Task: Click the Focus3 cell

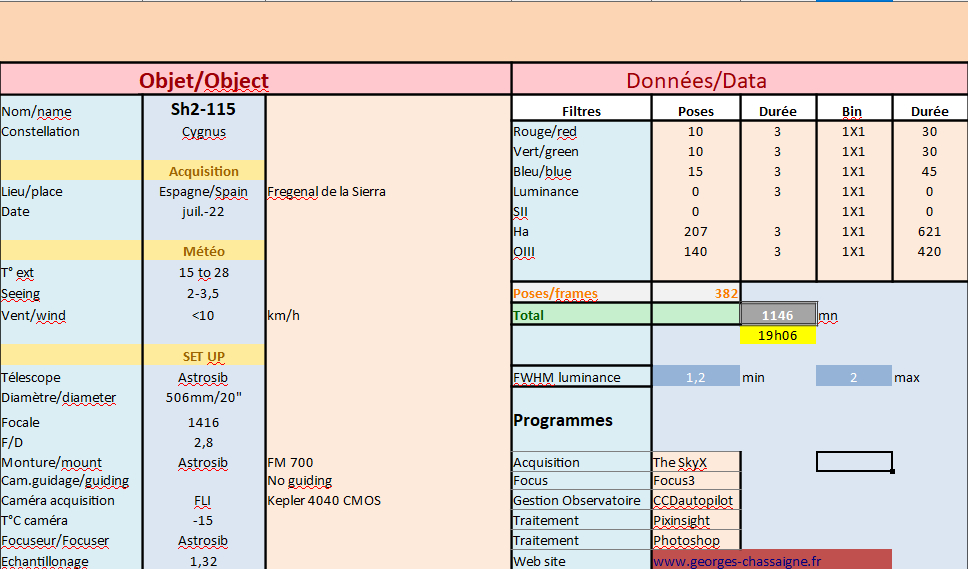Action: pyautogui.click(x=696, y=481)
